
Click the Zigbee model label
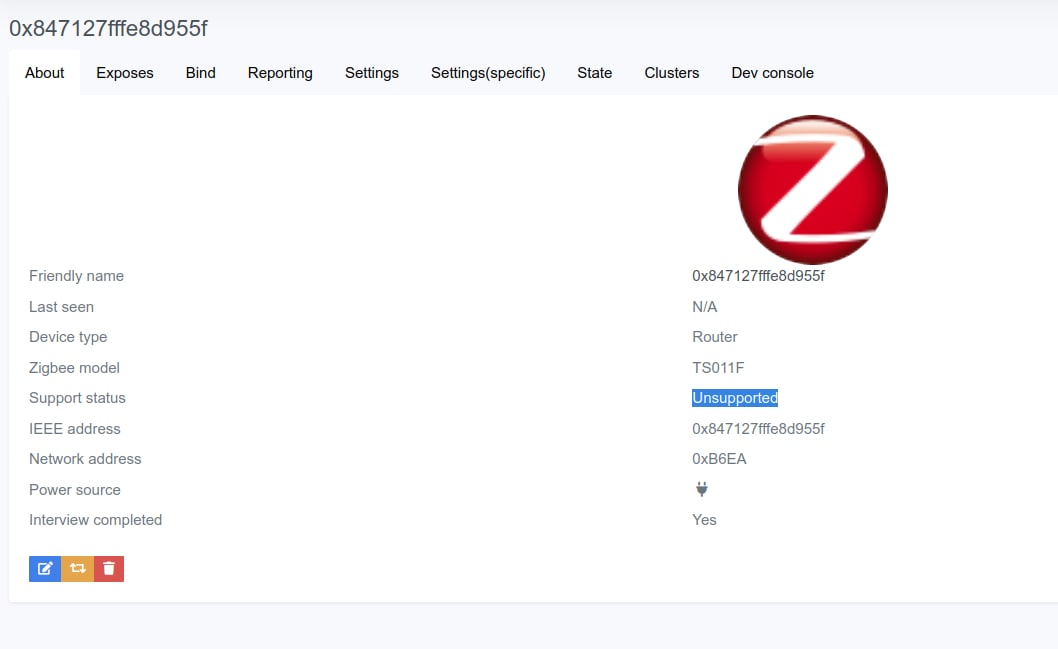[x=74, y=368]
